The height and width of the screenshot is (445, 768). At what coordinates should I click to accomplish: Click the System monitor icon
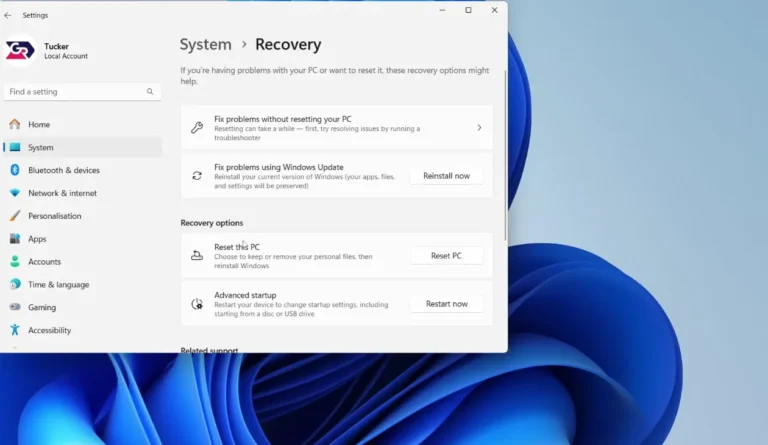(x=15, y=147)
